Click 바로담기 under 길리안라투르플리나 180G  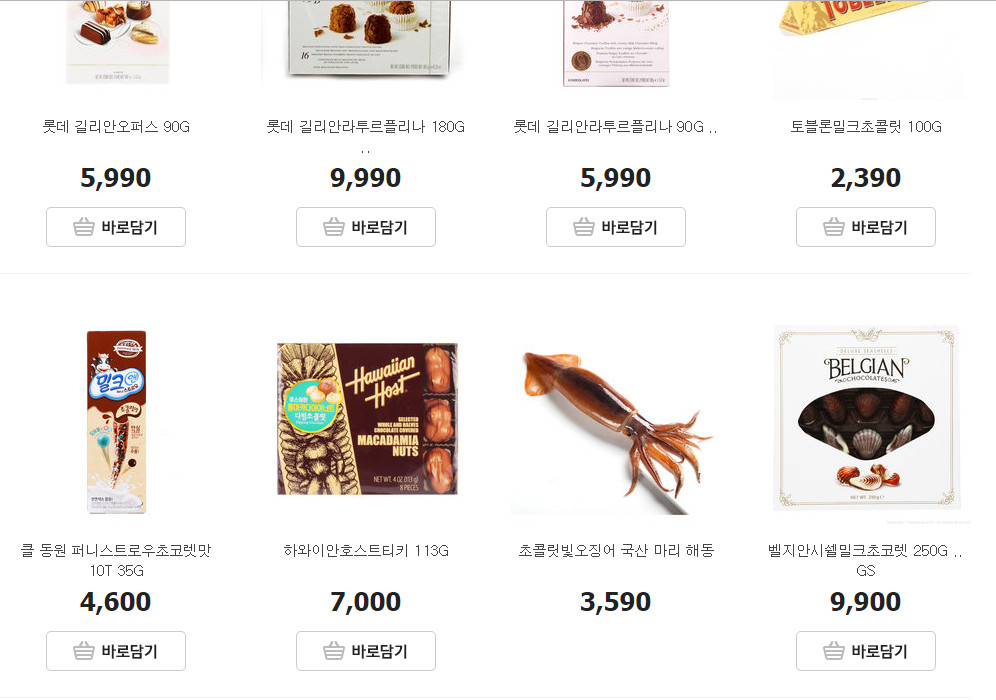point(366,227)
